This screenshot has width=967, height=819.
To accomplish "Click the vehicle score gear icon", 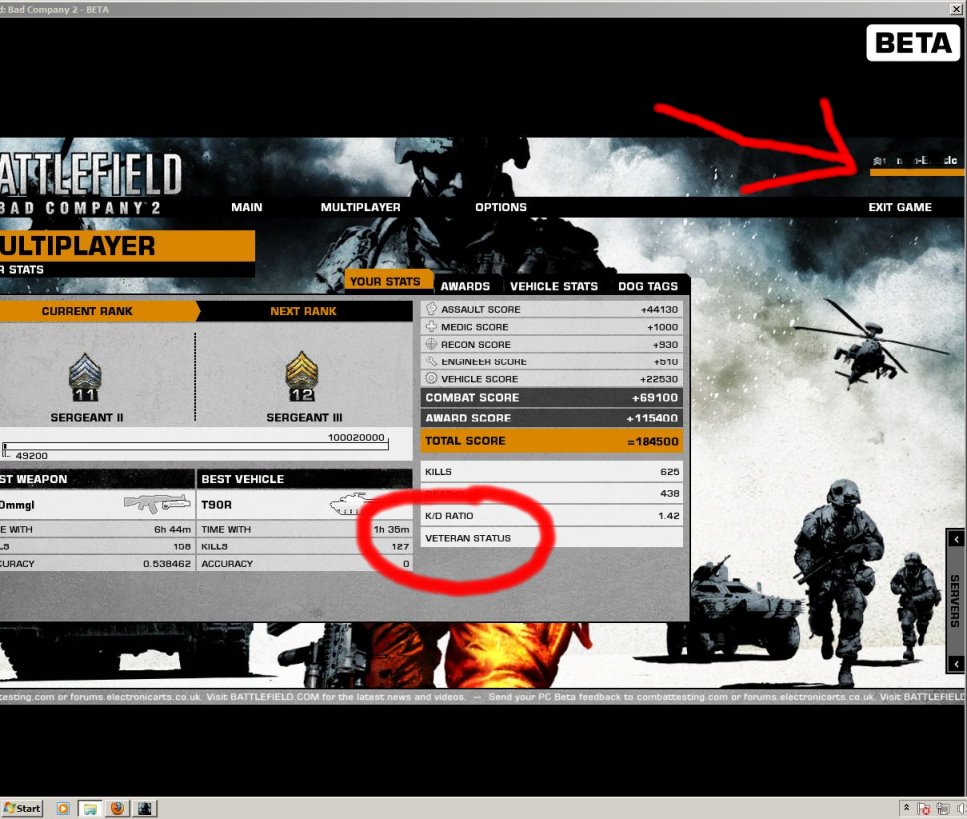I will [431, 378].
